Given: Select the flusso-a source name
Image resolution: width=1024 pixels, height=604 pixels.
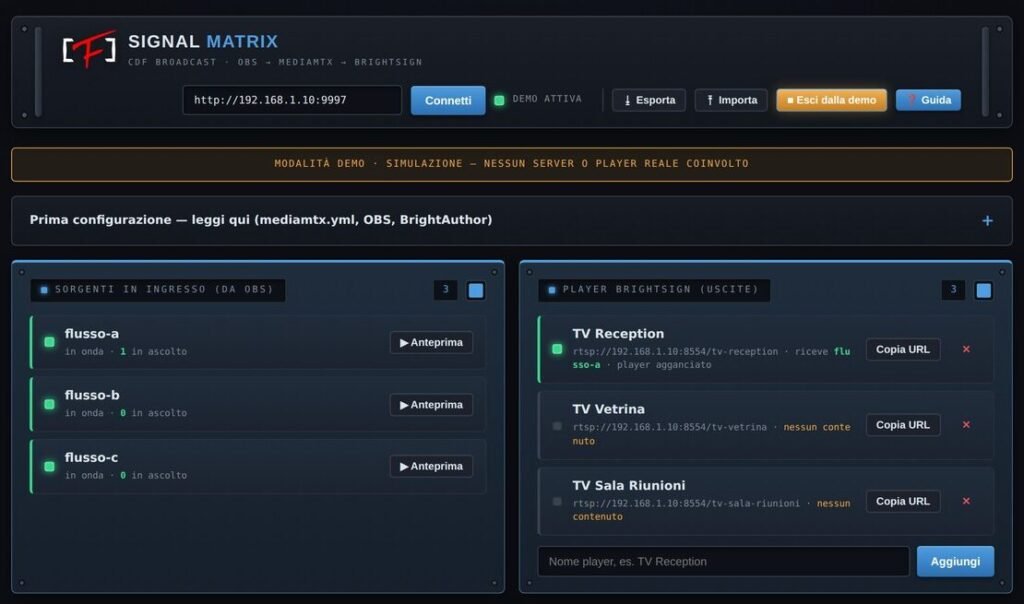Looking at the screenshot, I should [91, 334].
